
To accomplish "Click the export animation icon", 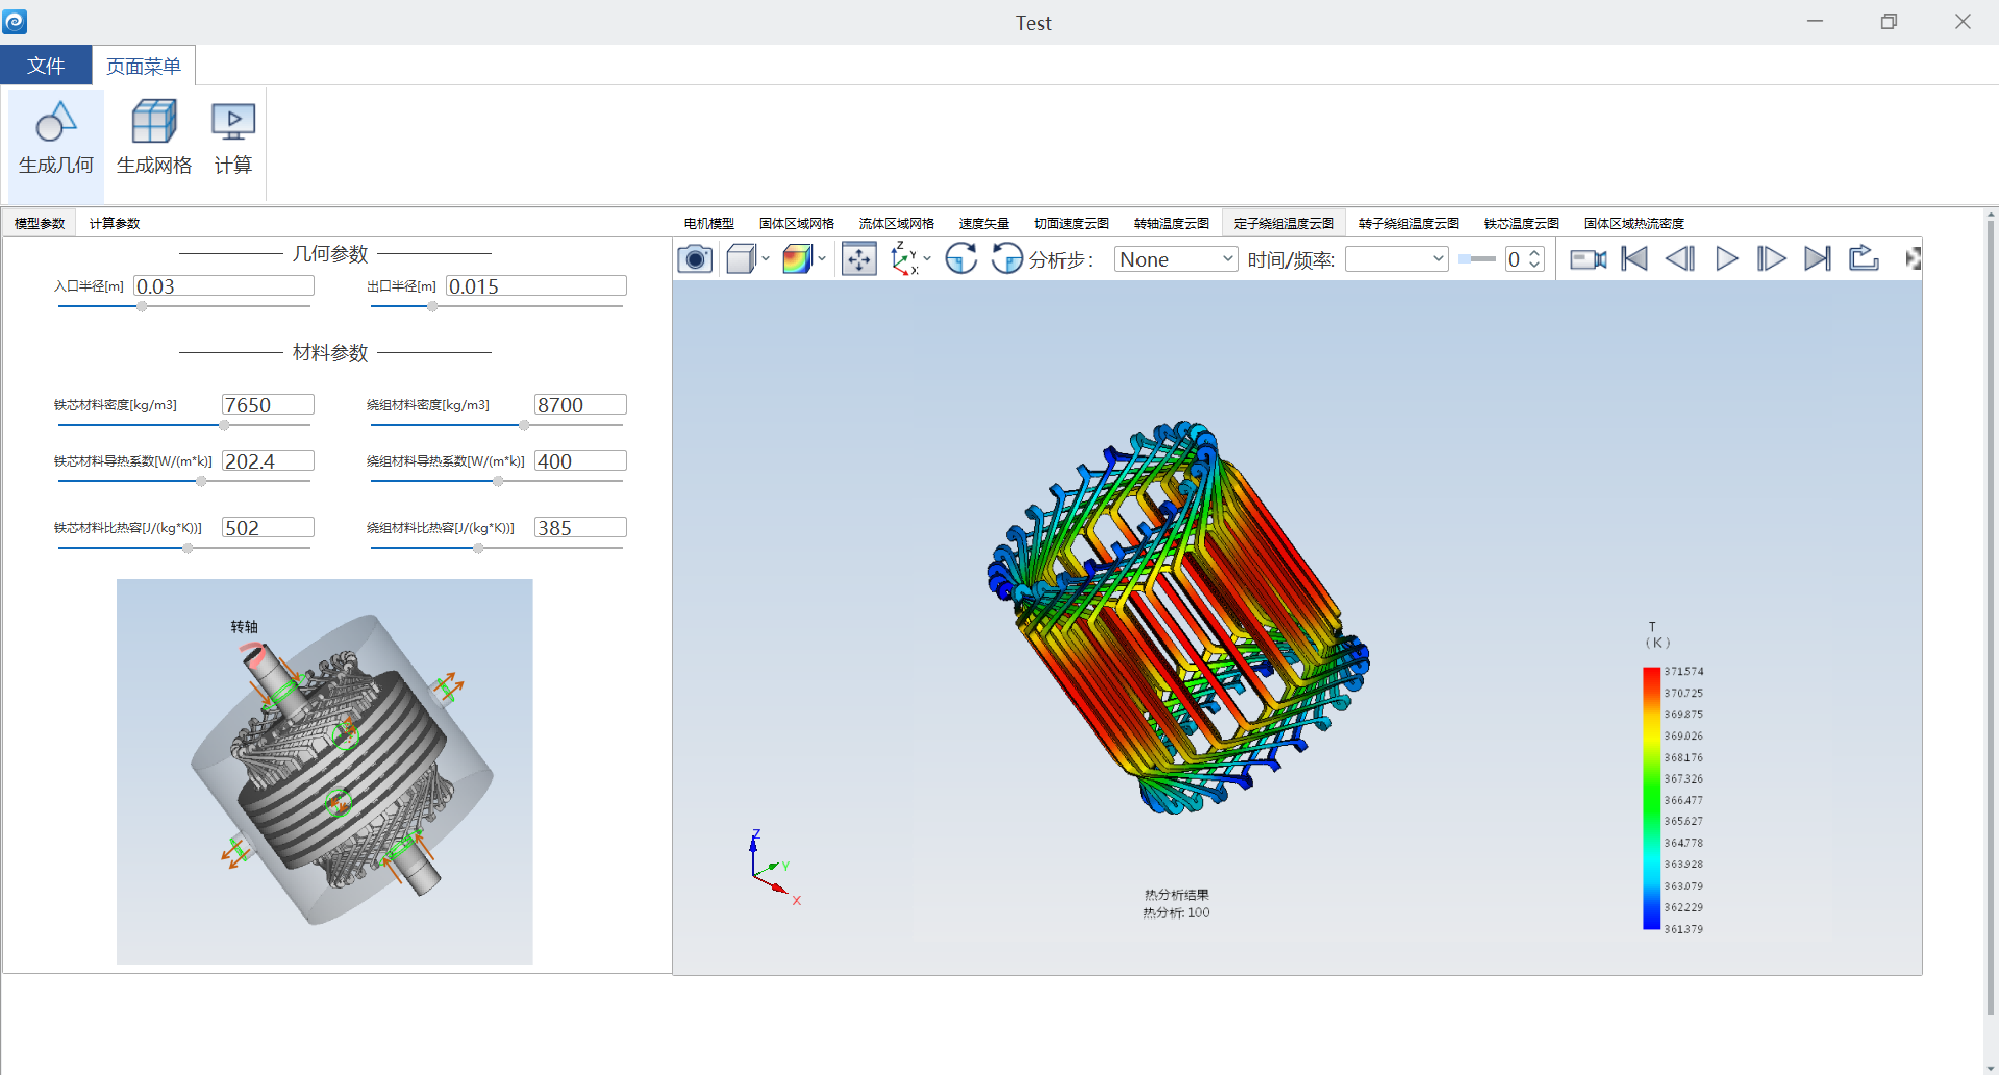I will click(1864, 259).
